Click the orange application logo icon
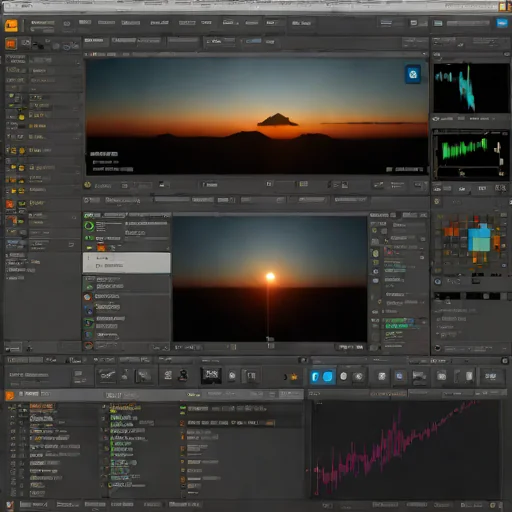This screenshot has height=512, width=512. tap(11, 25)
